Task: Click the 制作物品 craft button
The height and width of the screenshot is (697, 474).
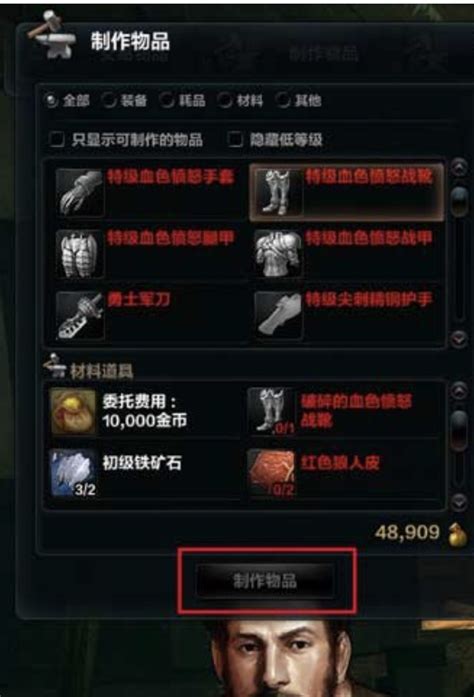Action: tap(265, 581)
